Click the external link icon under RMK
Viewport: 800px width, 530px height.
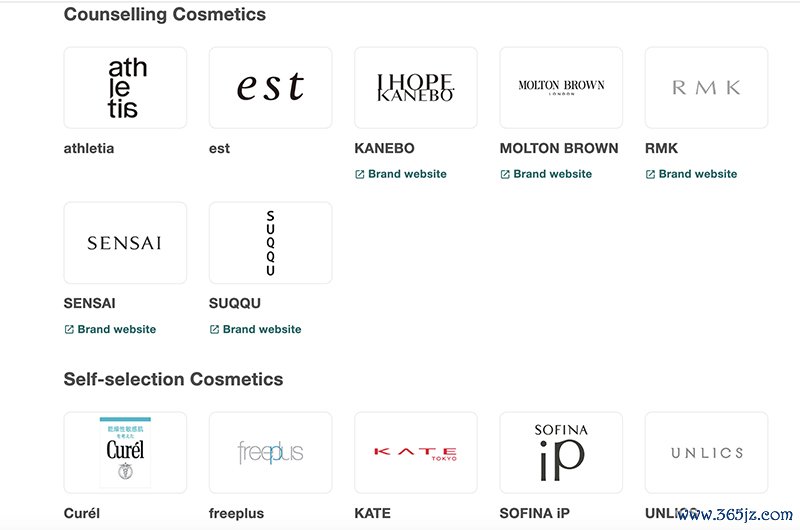pos(650,174)
